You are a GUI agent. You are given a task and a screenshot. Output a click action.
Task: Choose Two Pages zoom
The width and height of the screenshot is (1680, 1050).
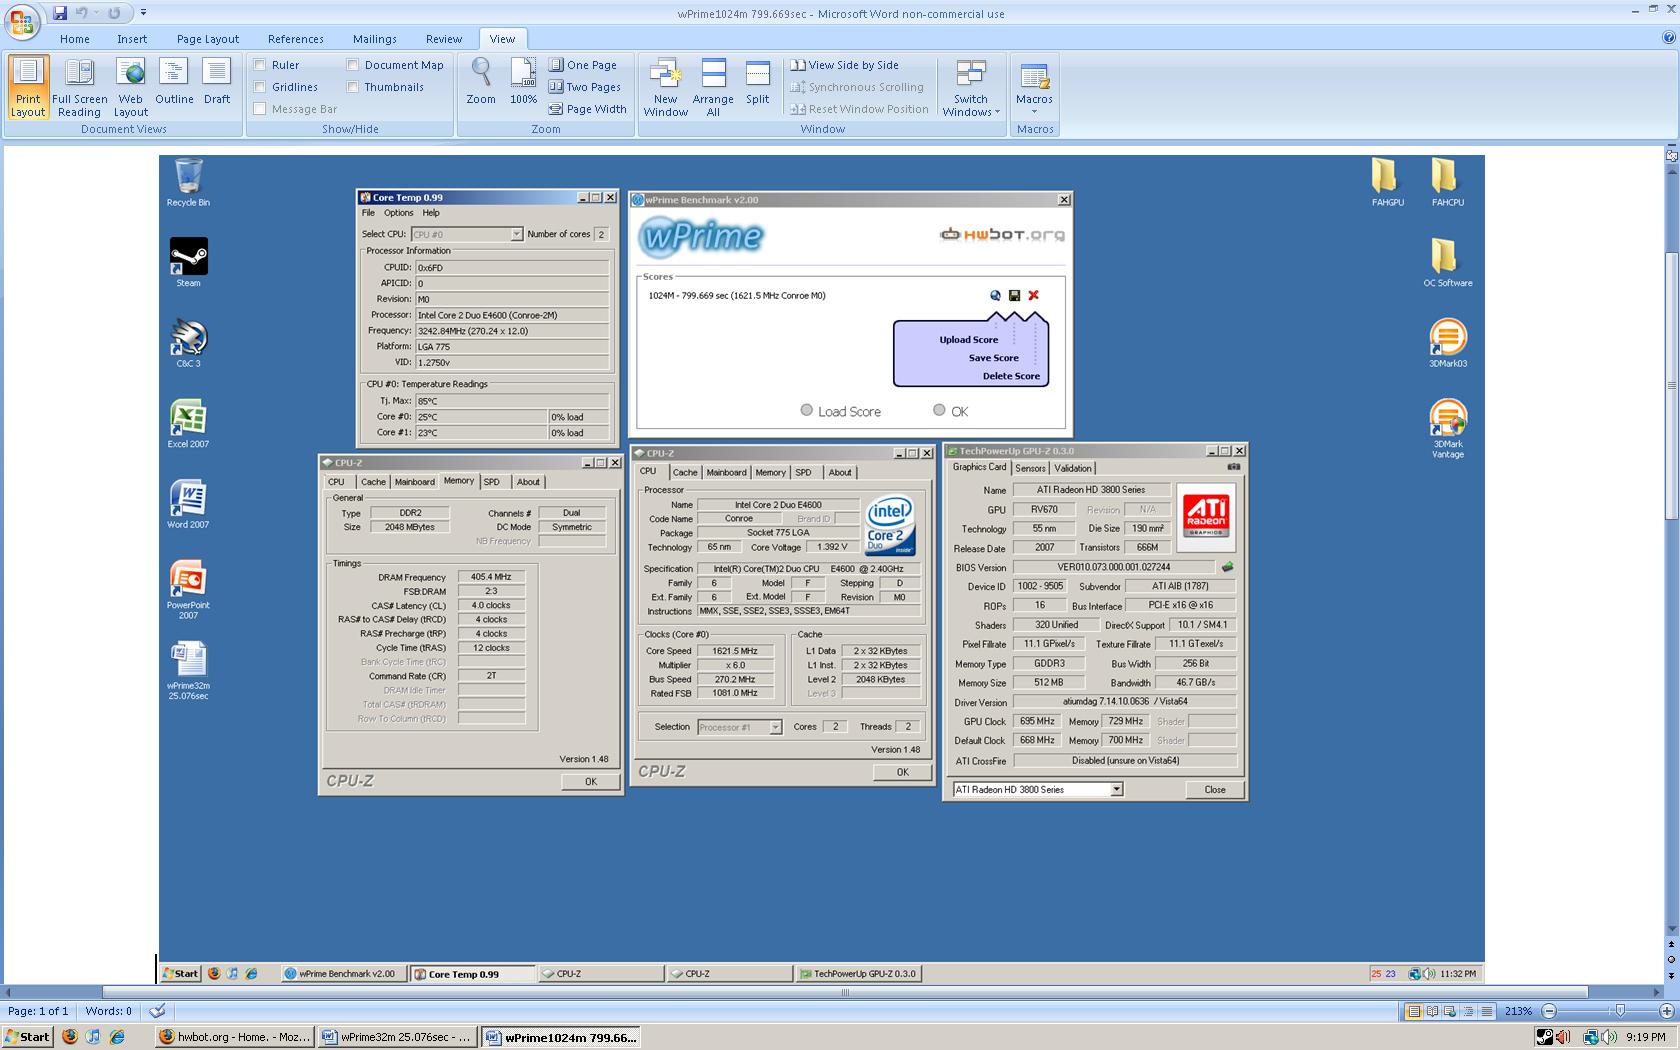point(586,87)
